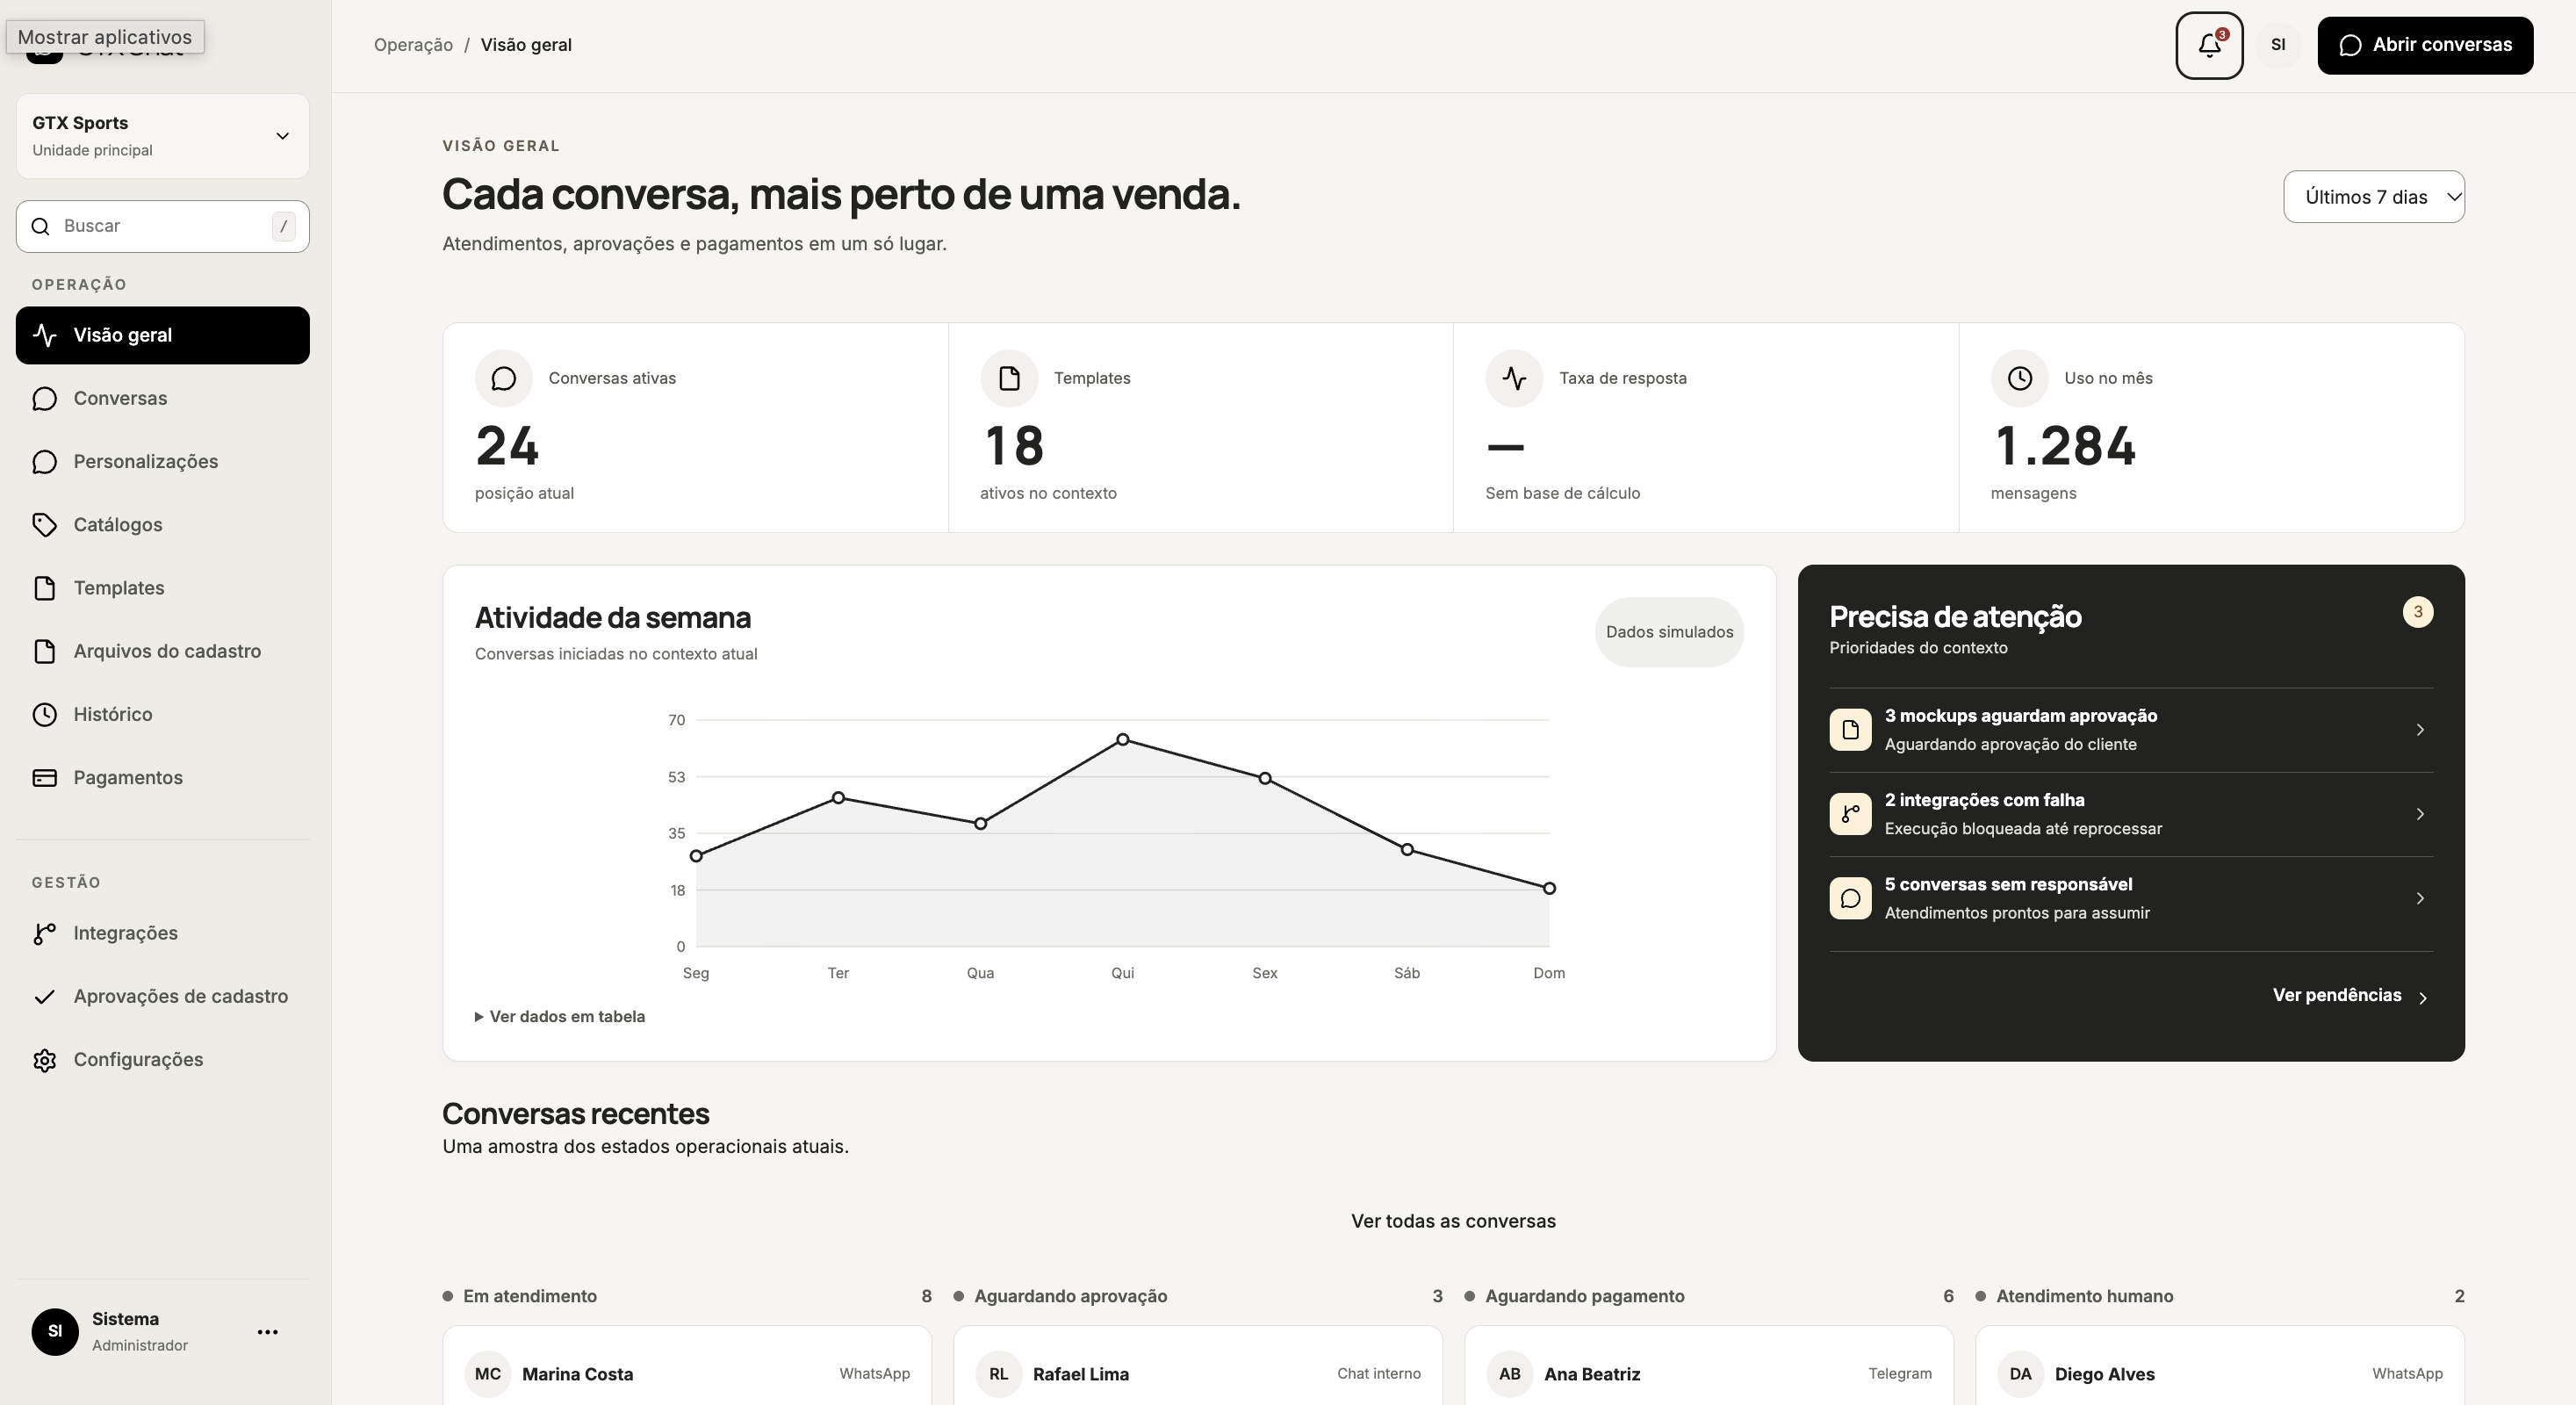Open Arquivos do cadastro in sidebar
Screen dimensions: 2576x1405
(x=162, y=651)
